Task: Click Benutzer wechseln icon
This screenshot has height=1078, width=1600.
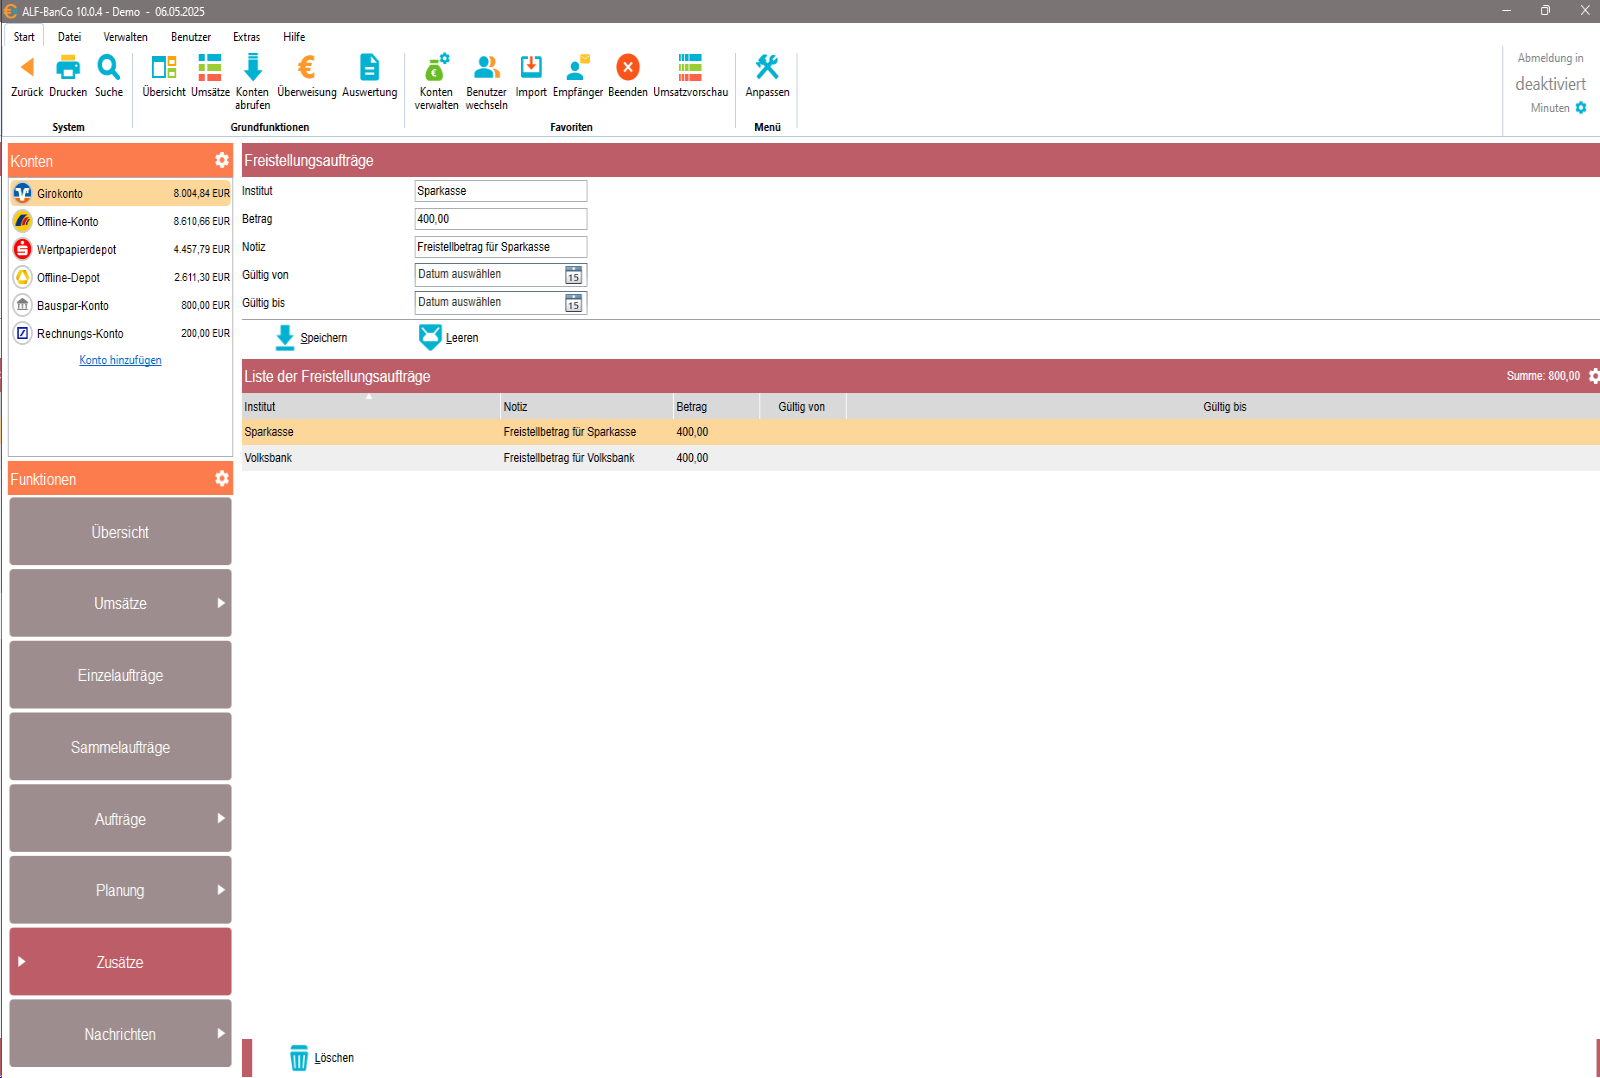Action: [487, 67]
